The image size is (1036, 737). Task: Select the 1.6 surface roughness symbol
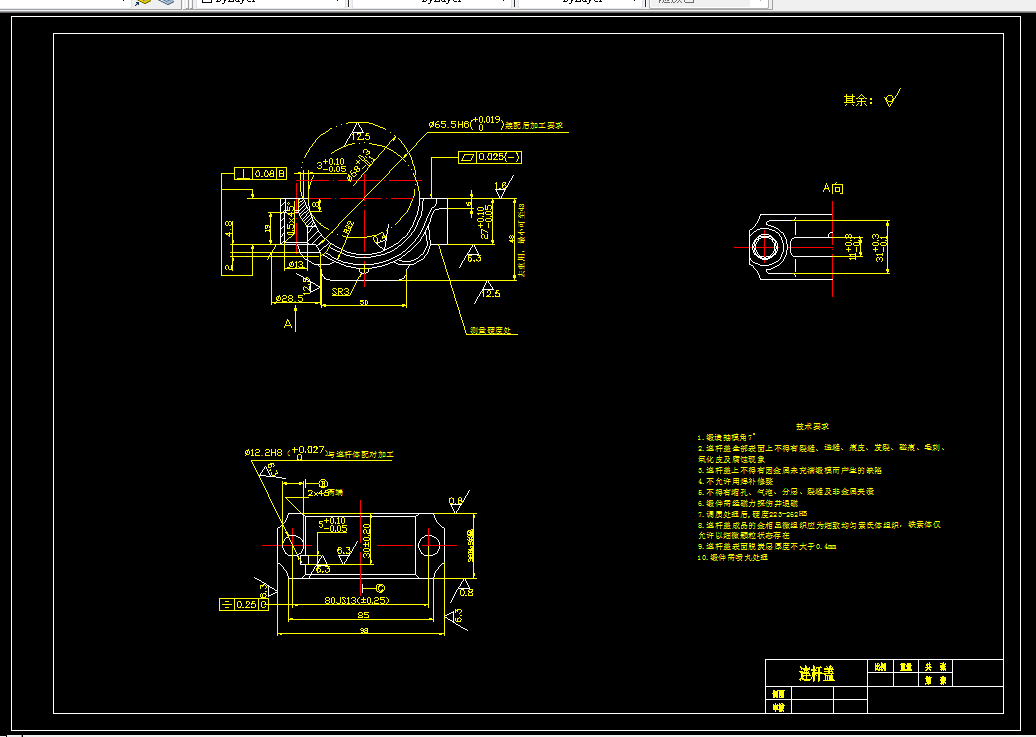coord(502,188)
